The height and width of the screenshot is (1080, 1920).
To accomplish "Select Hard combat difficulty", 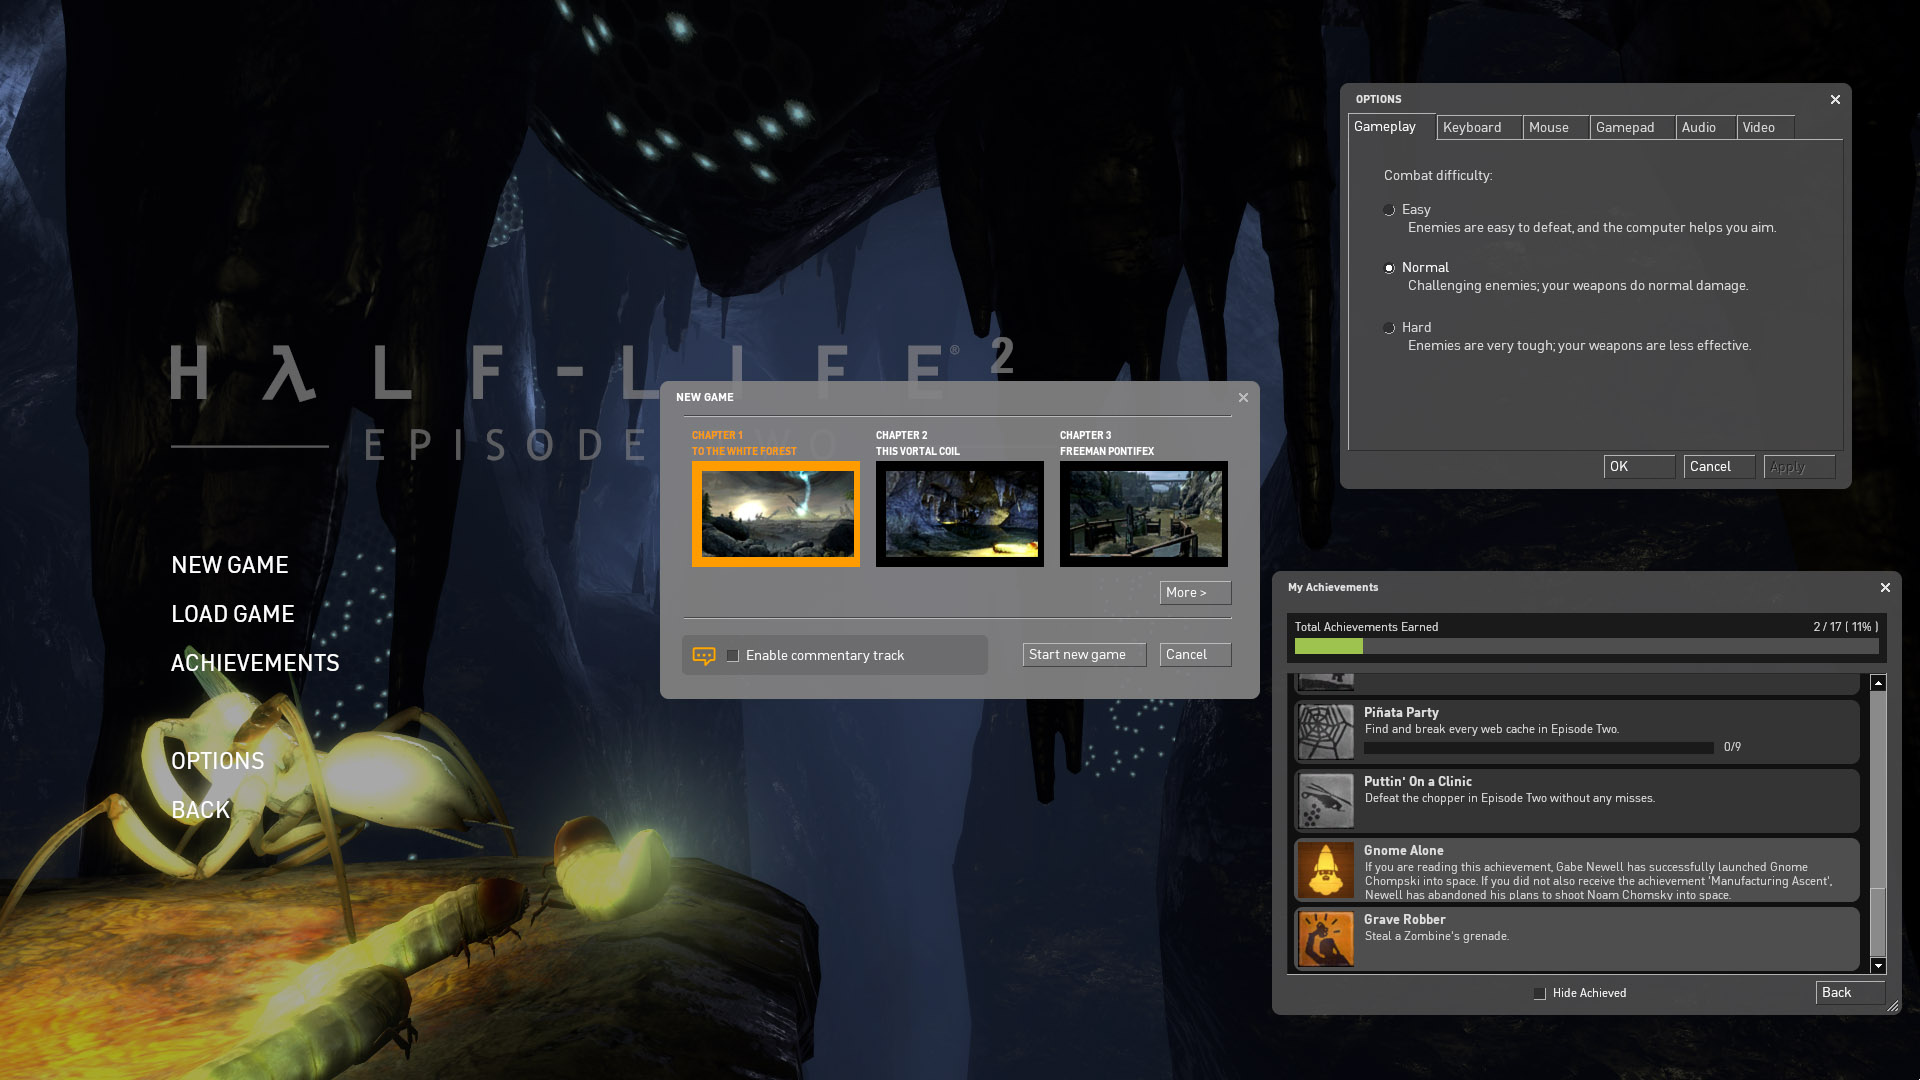I will pos(1389,328).
